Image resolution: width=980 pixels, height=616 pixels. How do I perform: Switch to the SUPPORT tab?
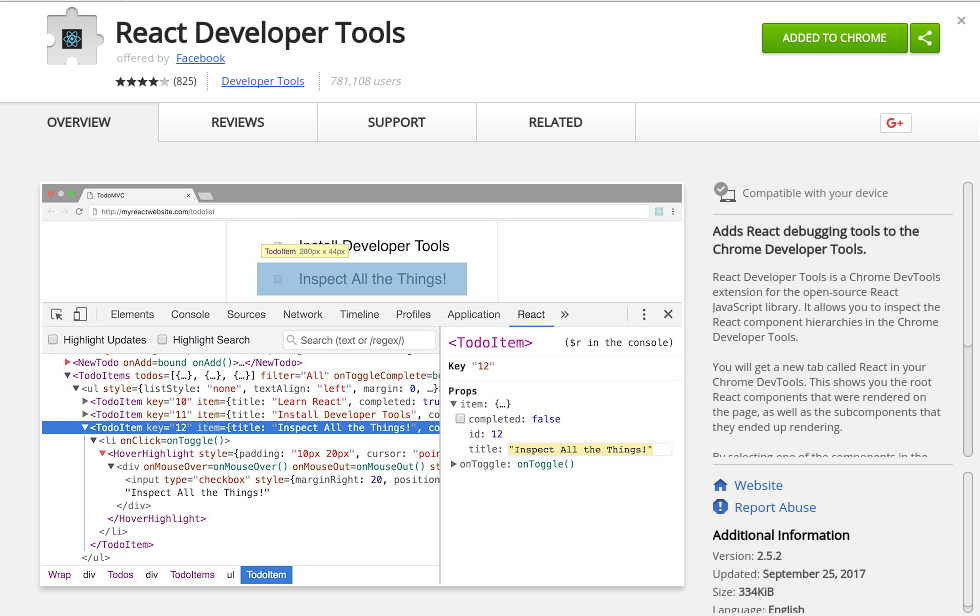[396, 122]
